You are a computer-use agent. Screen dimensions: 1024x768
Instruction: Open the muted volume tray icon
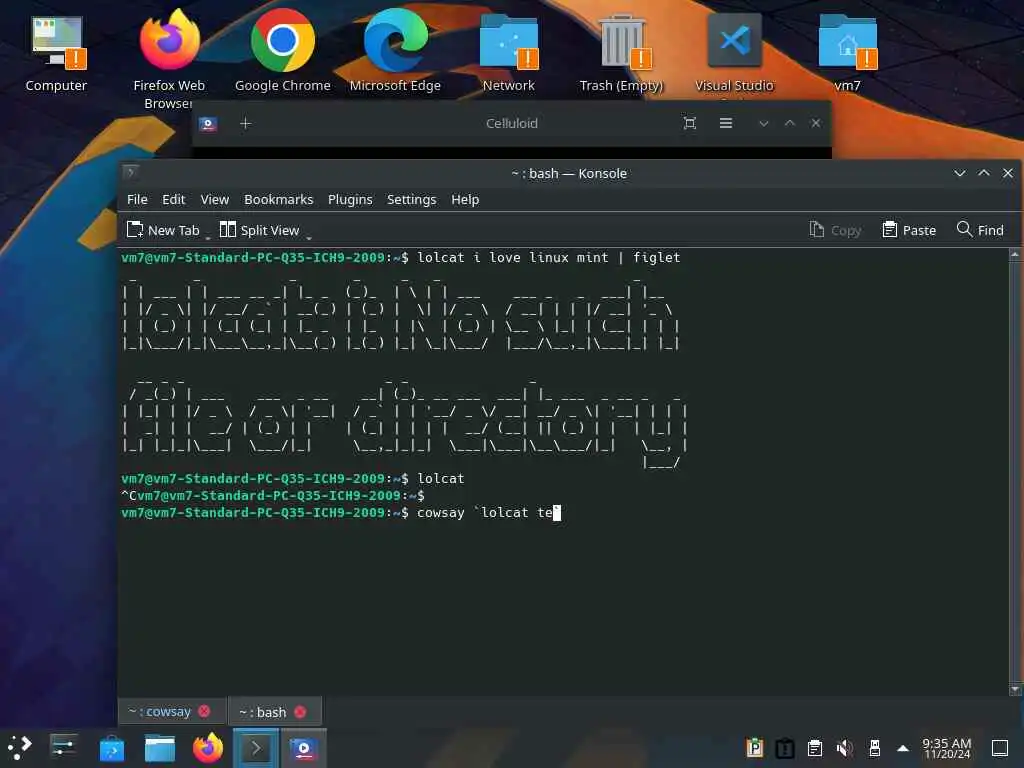point(844,748)
